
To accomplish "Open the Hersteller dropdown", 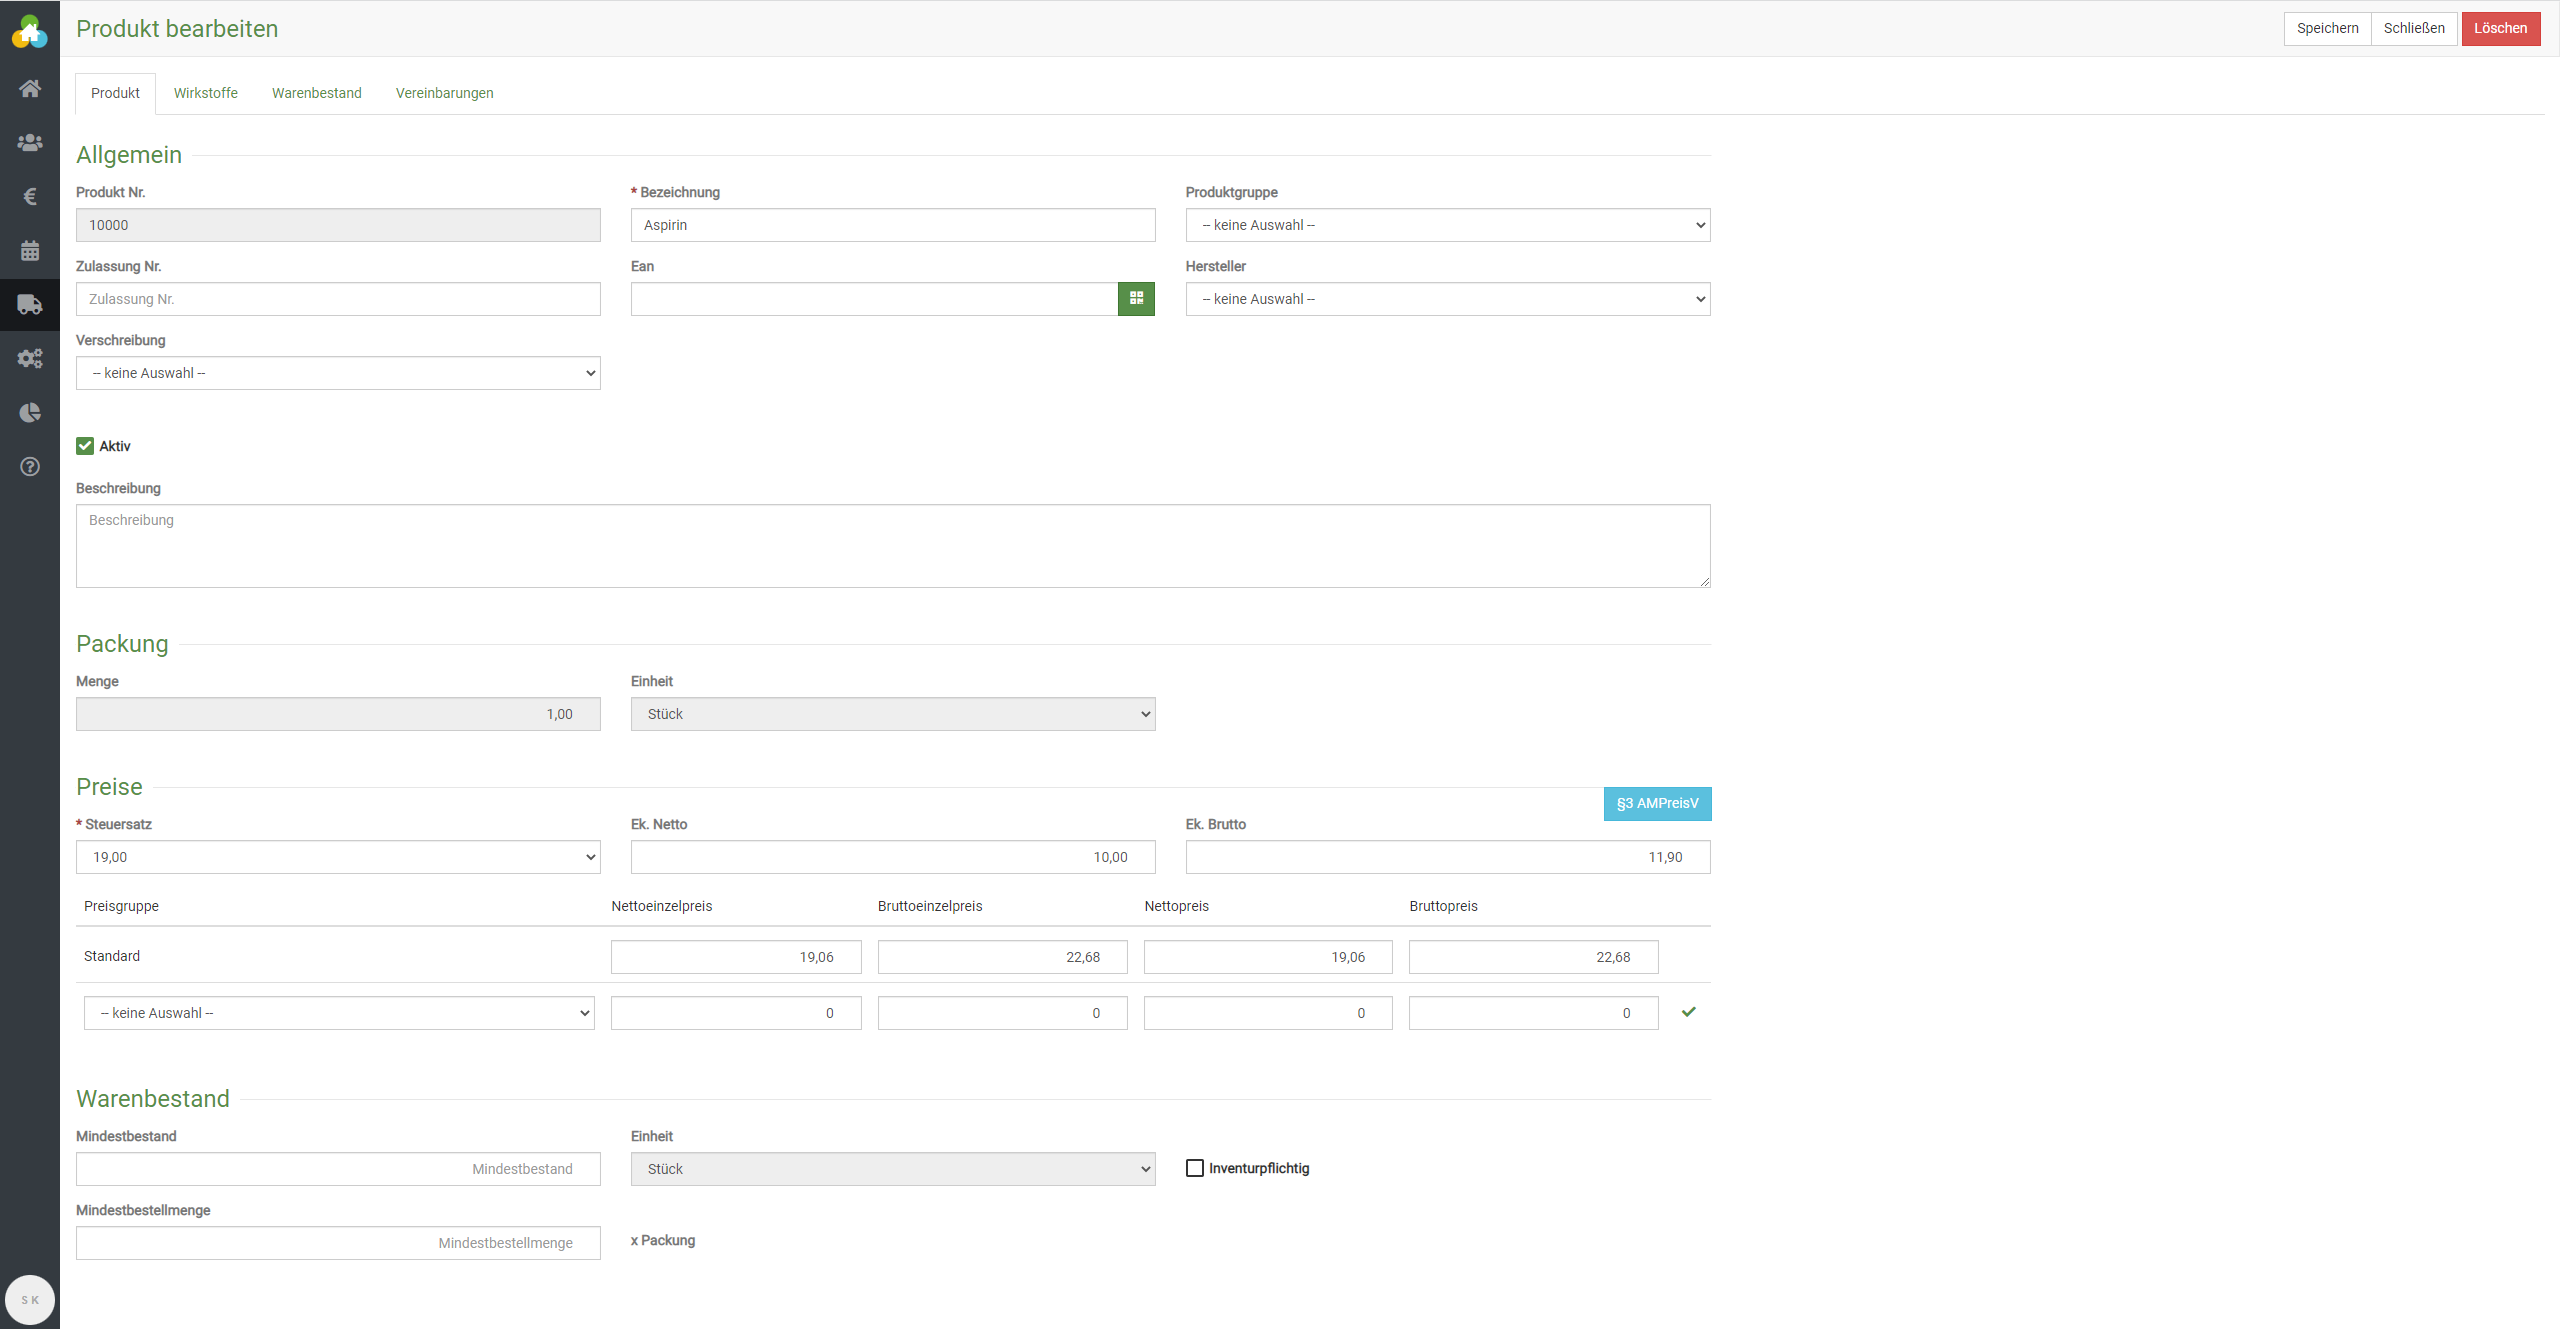I will pyautogui.click(x=1447, y=299).
